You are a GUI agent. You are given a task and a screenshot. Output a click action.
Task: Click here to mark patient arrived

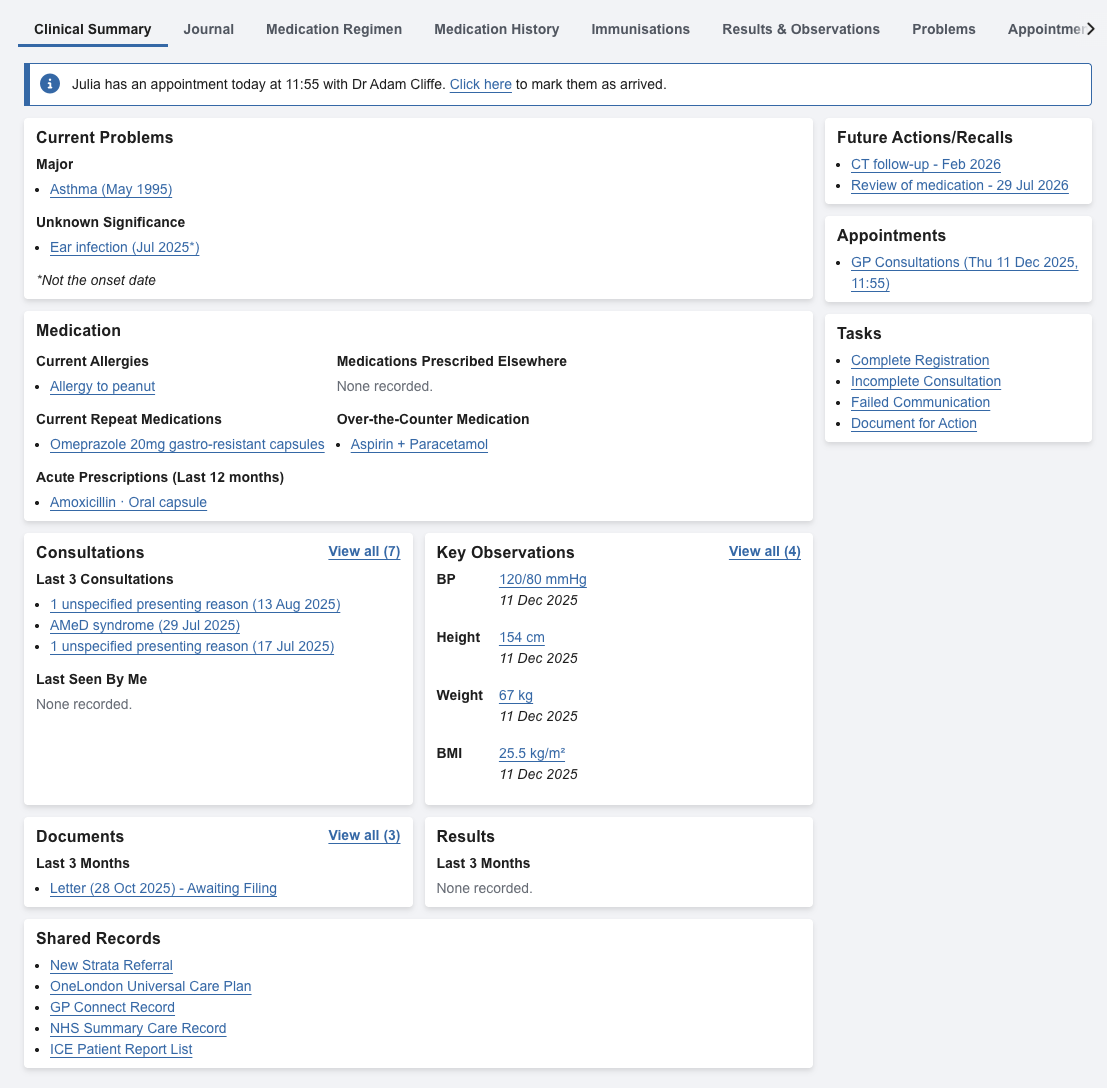(x=480, y=85)
